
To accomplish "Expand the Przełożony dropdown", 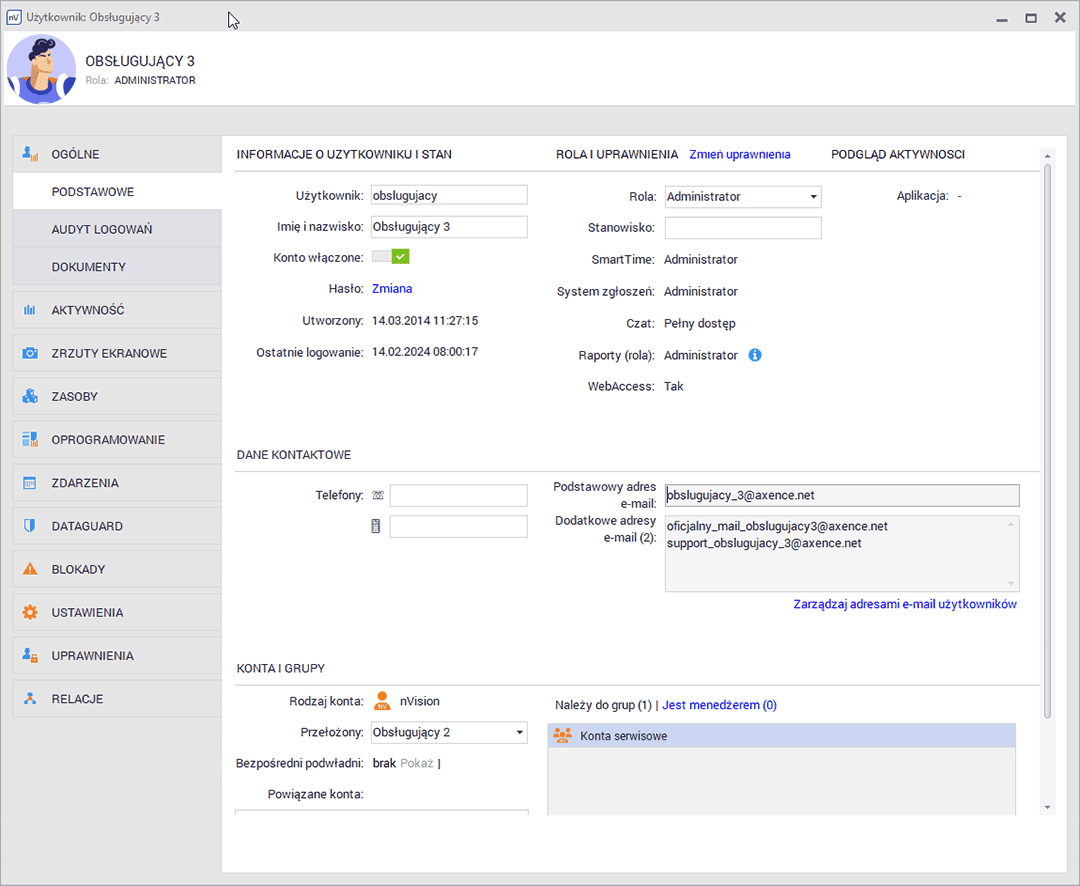I will (448, 733).
